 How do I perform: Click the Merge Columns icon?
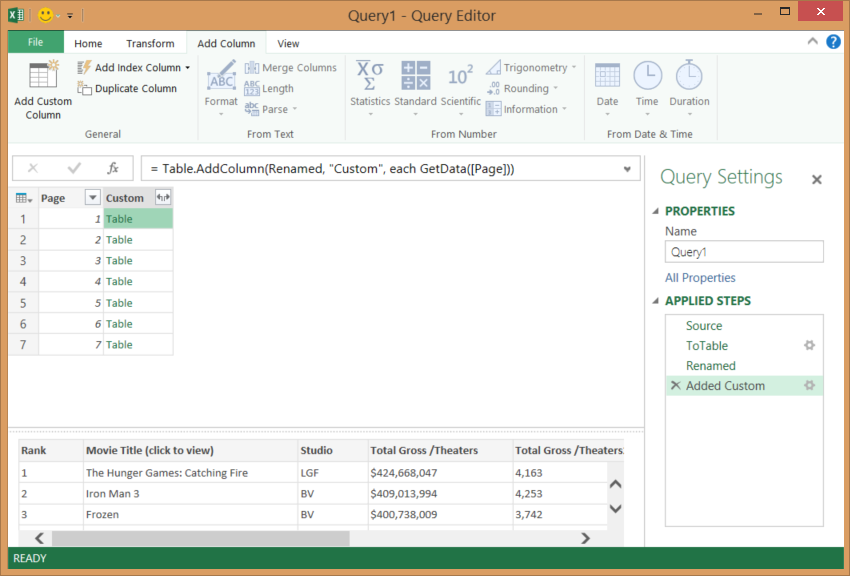pos(252,68)
